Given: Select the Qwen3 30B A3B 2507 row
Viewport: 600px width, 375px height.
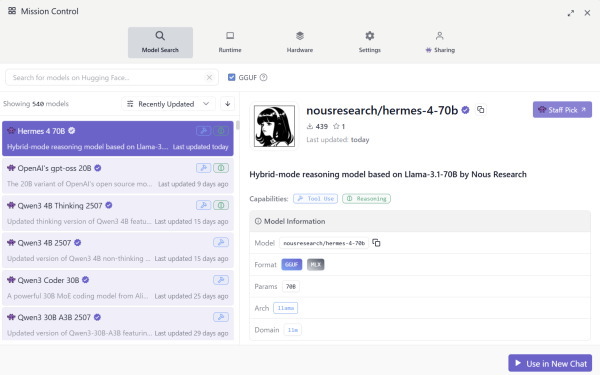Looking at the screenshot, I should (117, 324).
